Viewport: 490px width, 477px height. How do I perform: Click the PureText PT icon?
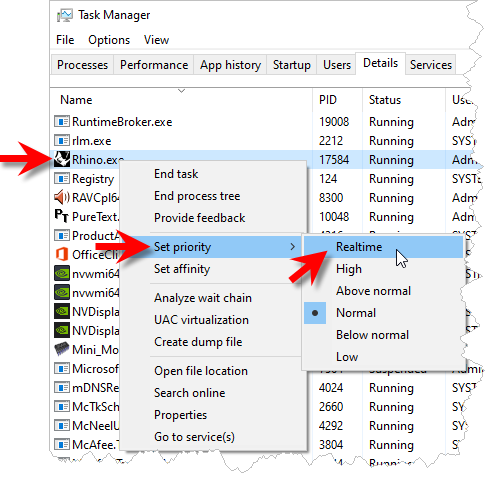coord(62,216)
